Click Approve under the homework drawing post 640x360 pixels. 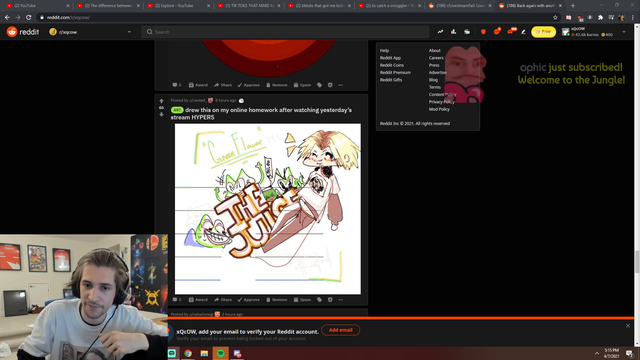click(x=249, y=300)
